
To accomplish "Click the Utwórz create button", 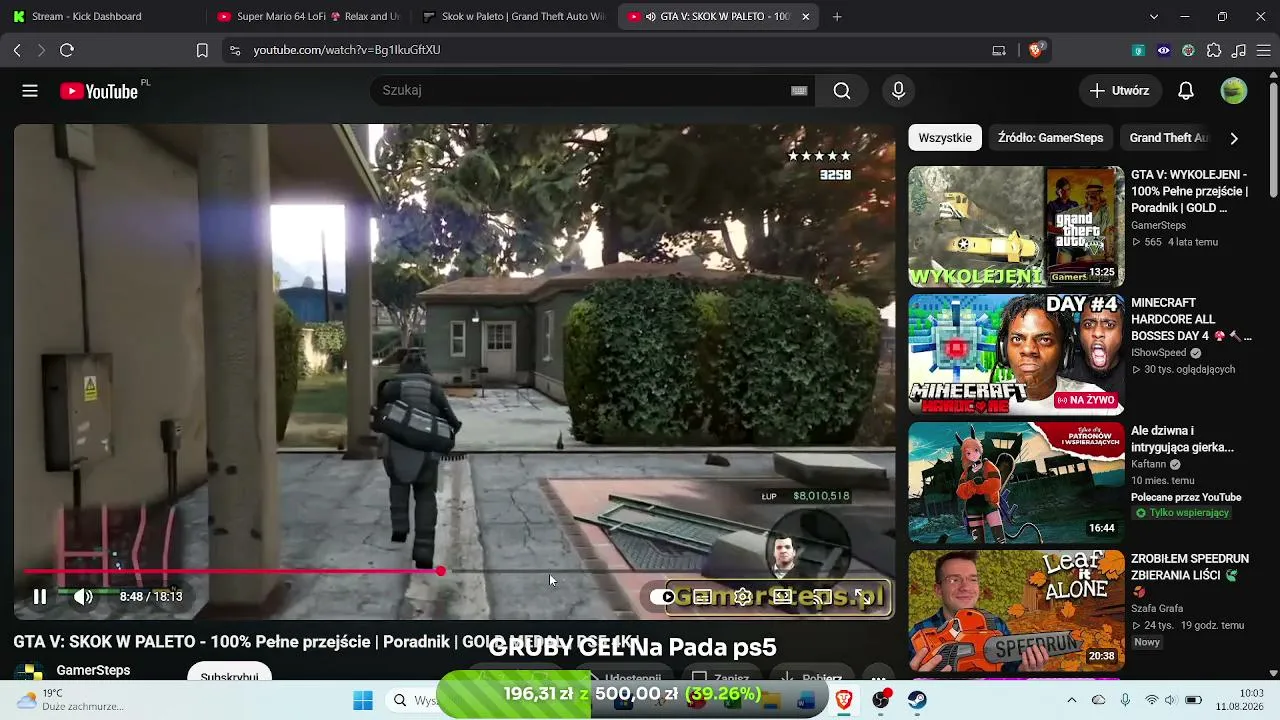I will (1120, 91).
